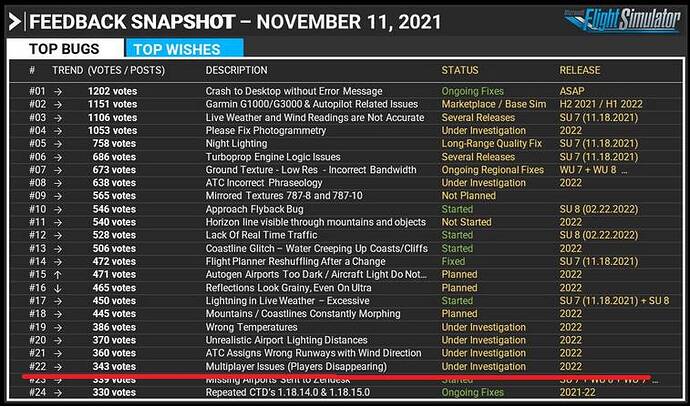690x407 pixels.
Task: Select 'Approach Flyback Bug'
Action: tap(254, 209)
